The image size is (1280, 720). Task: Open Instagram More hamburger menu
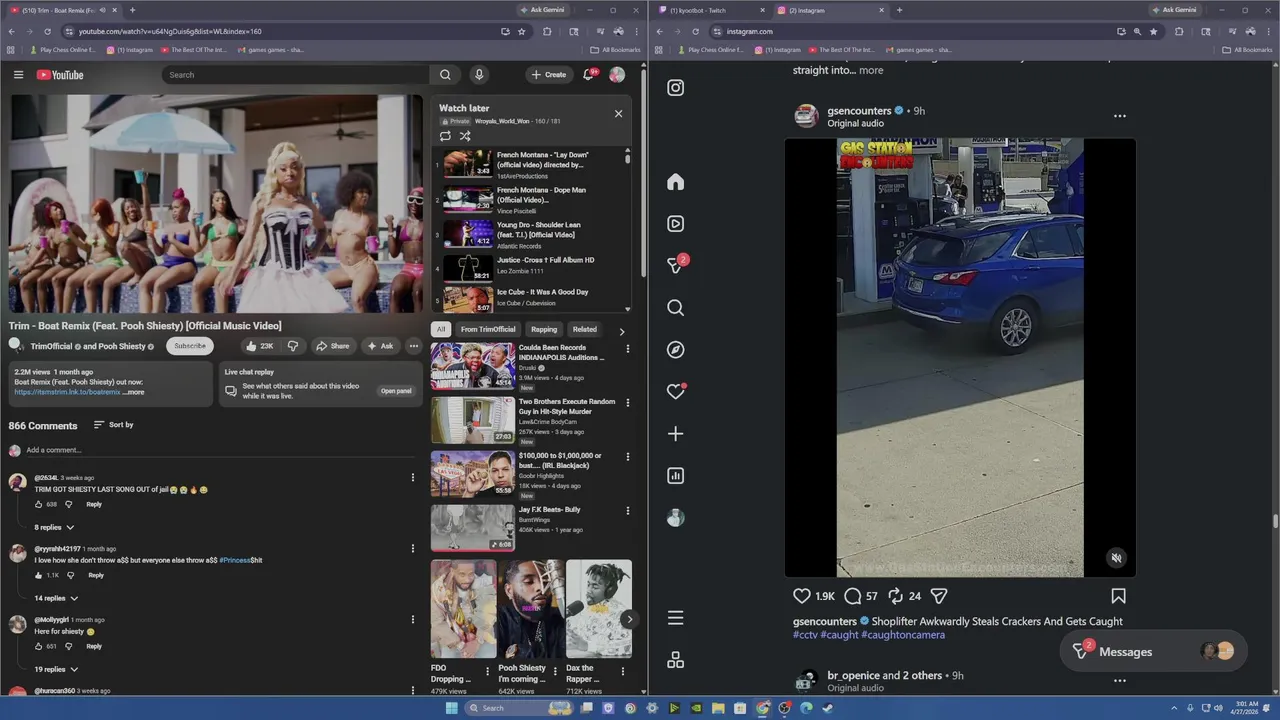[676, 618]
